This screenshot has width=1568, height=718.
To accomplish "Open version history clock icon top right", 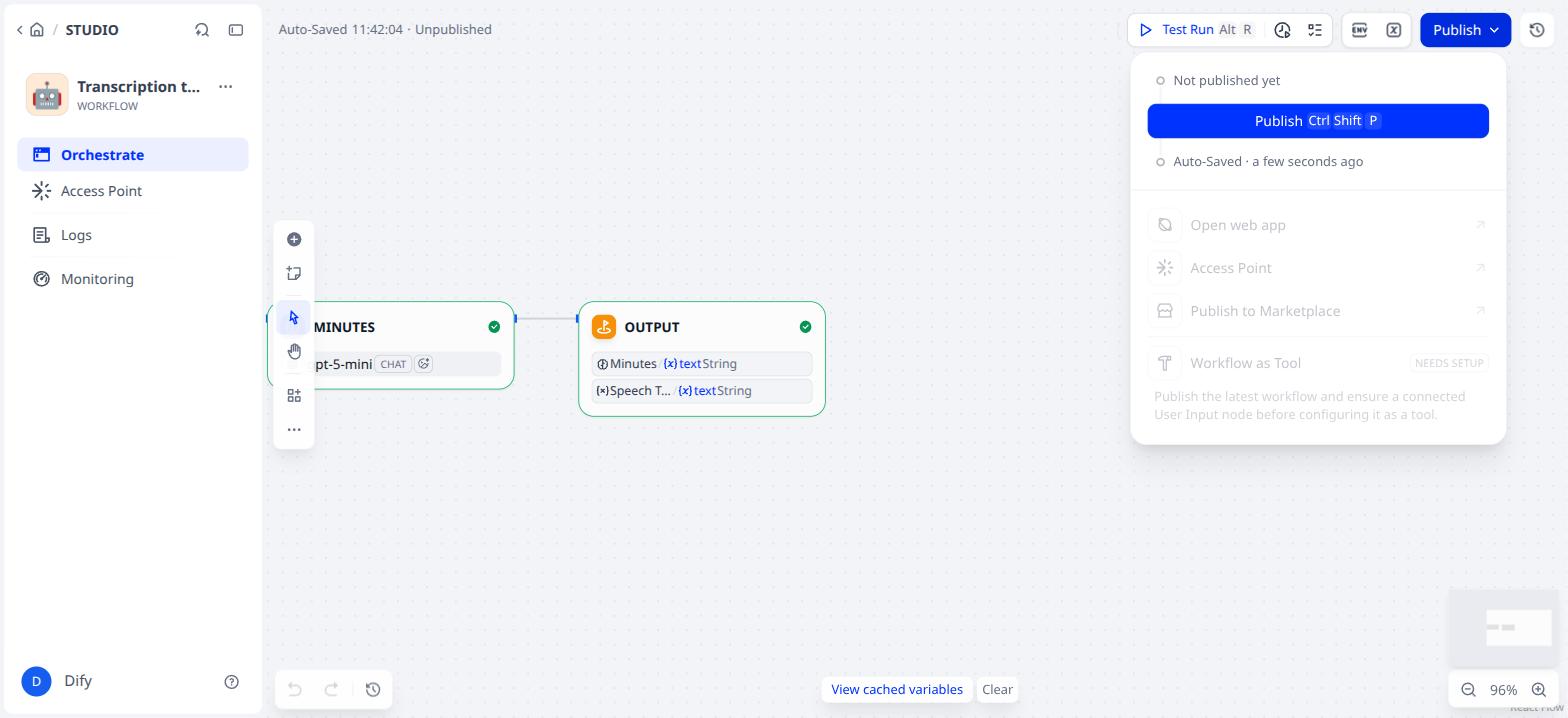I will pyautogui.click(x=1537, y=30).
